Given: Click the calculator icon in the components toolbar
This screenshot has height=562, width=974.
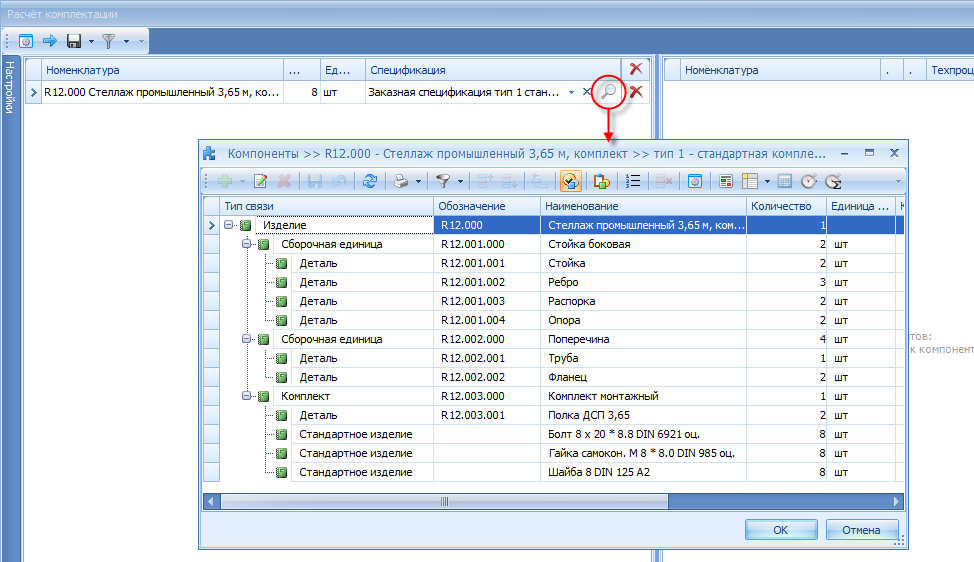Looking at the screenshot, I should click(785, 181).
